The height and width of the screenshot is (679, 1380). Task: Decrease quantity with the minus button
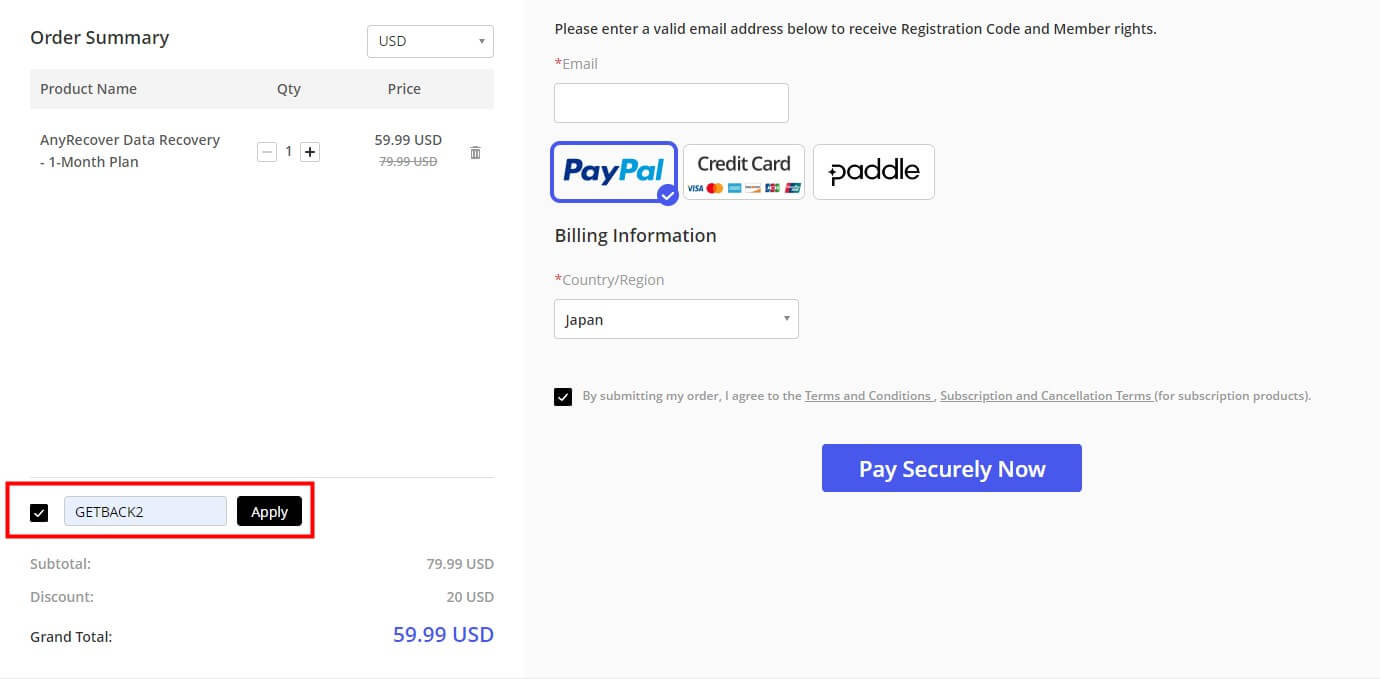click(x=267, y=151)
